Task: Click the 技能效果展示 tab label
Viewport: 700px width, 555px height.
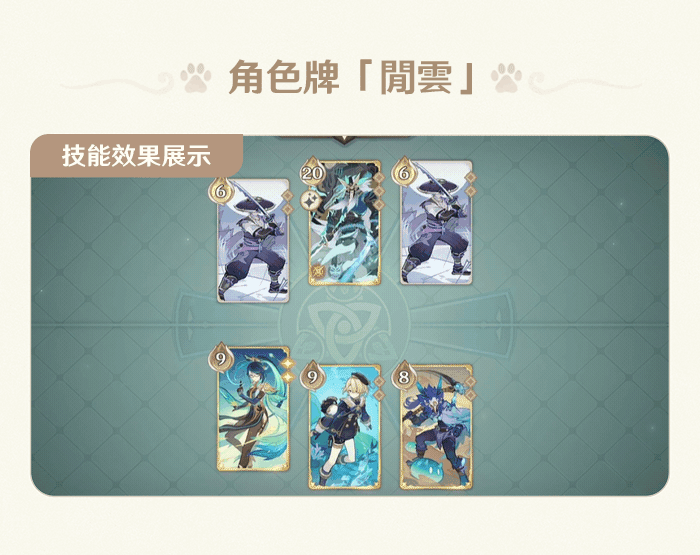Action: pos(136,156)
